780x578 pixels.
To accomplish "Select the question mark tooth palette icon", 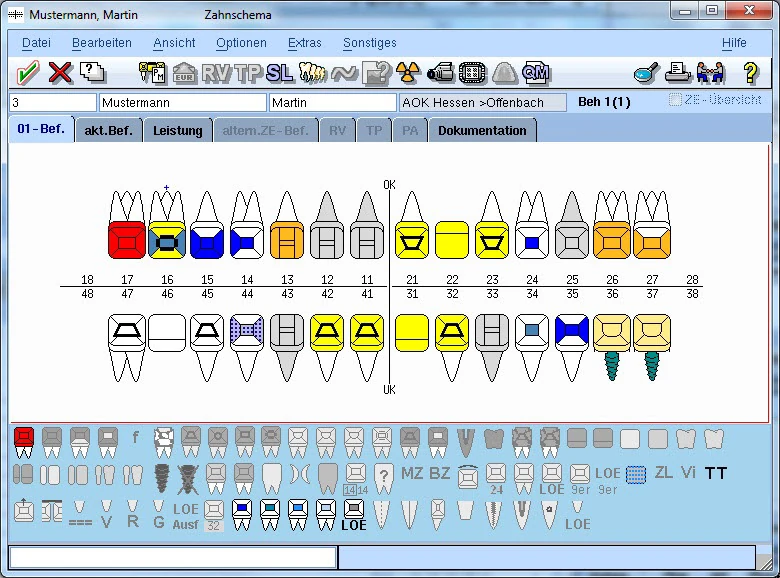I will [384, 479].
